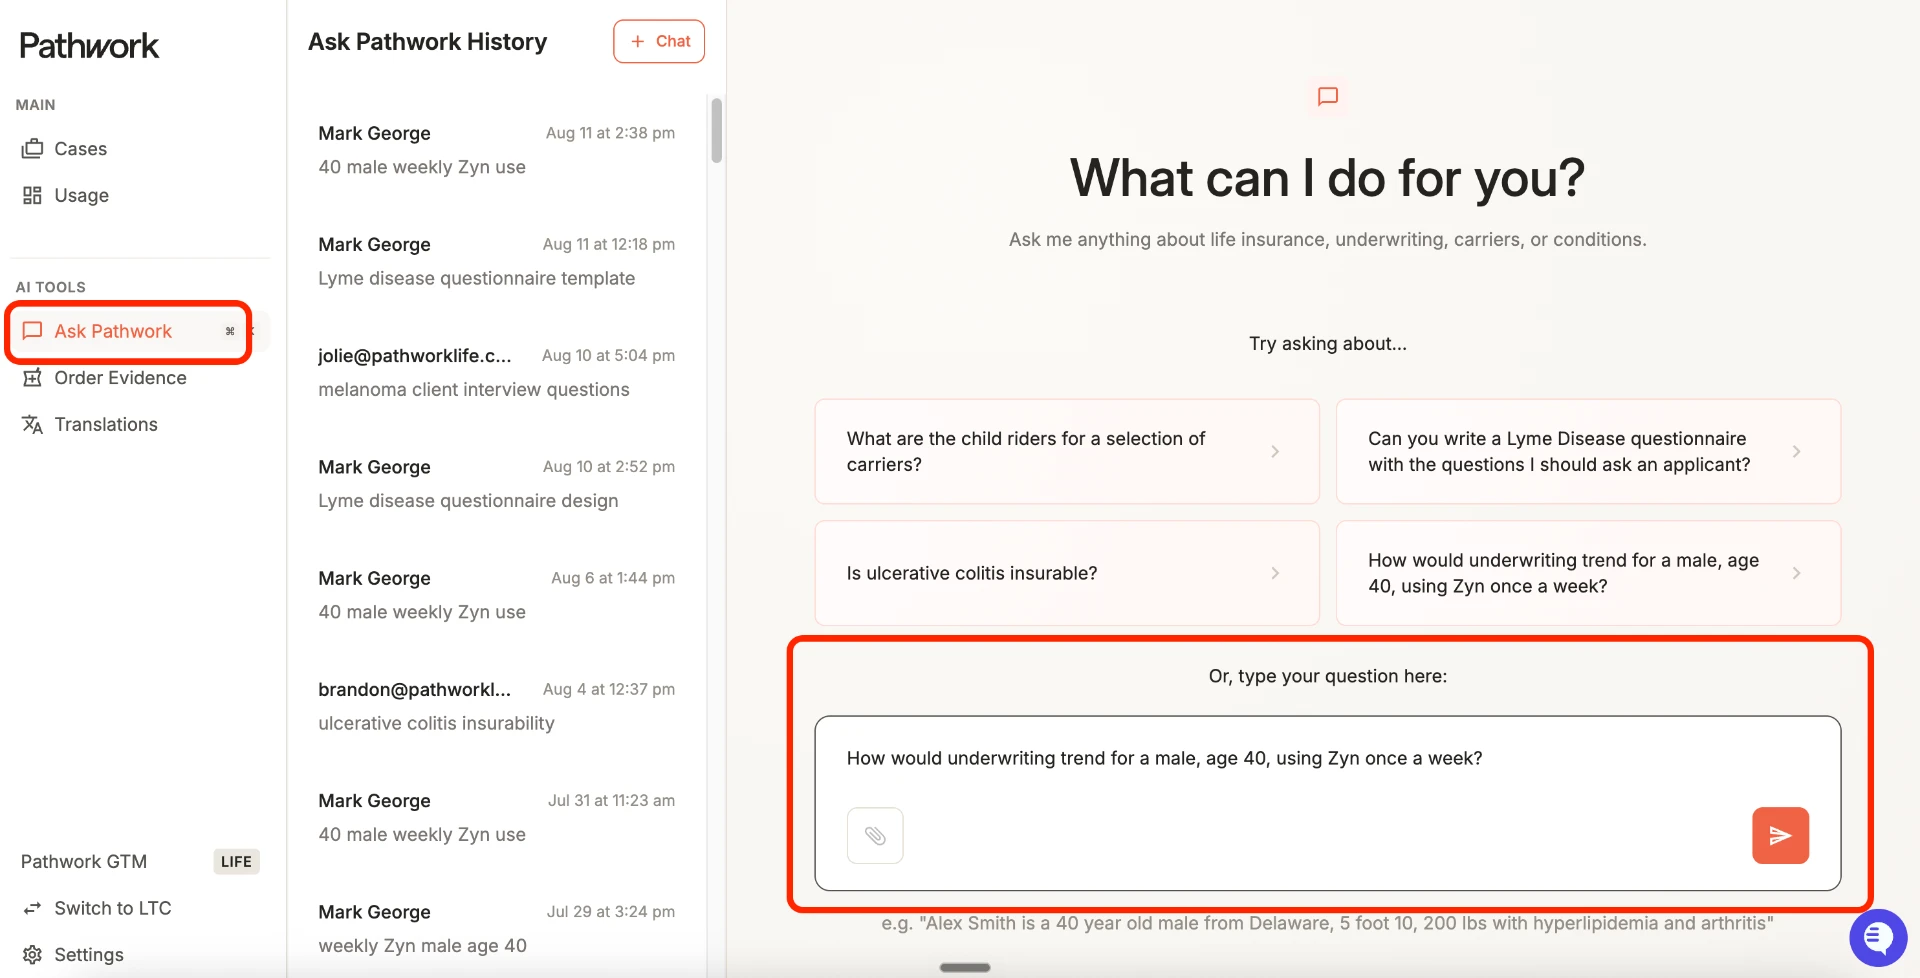Open history chat from Aug 11 at 2:38 pm
1920x978 pixels.
tap(496, 150)
